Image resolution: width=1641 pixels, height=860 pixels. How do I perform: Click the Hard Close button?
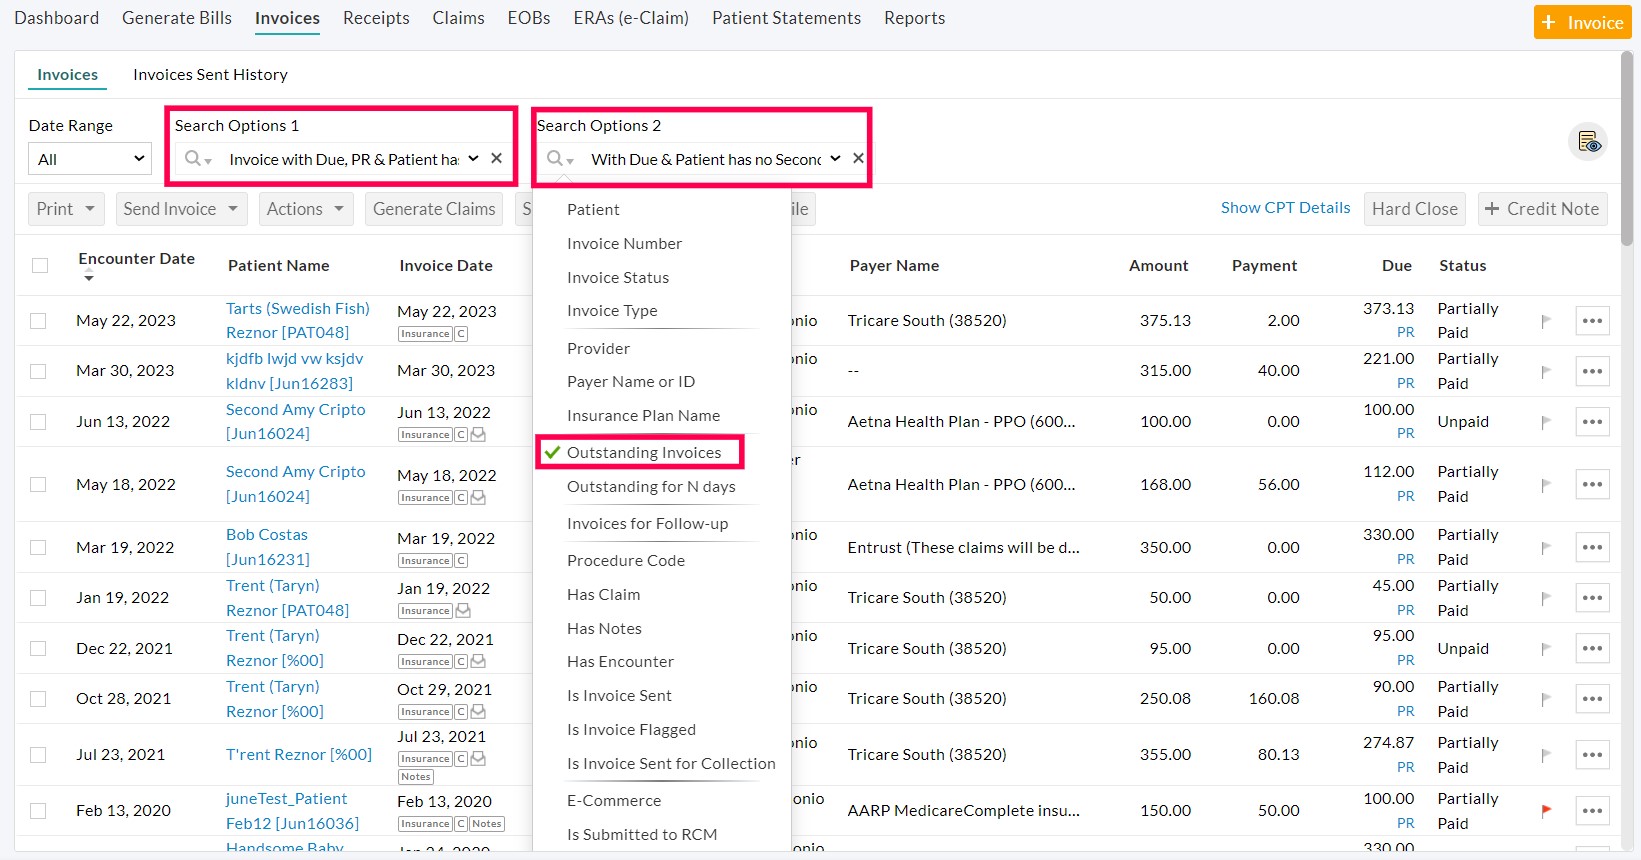click(1414, 209)
